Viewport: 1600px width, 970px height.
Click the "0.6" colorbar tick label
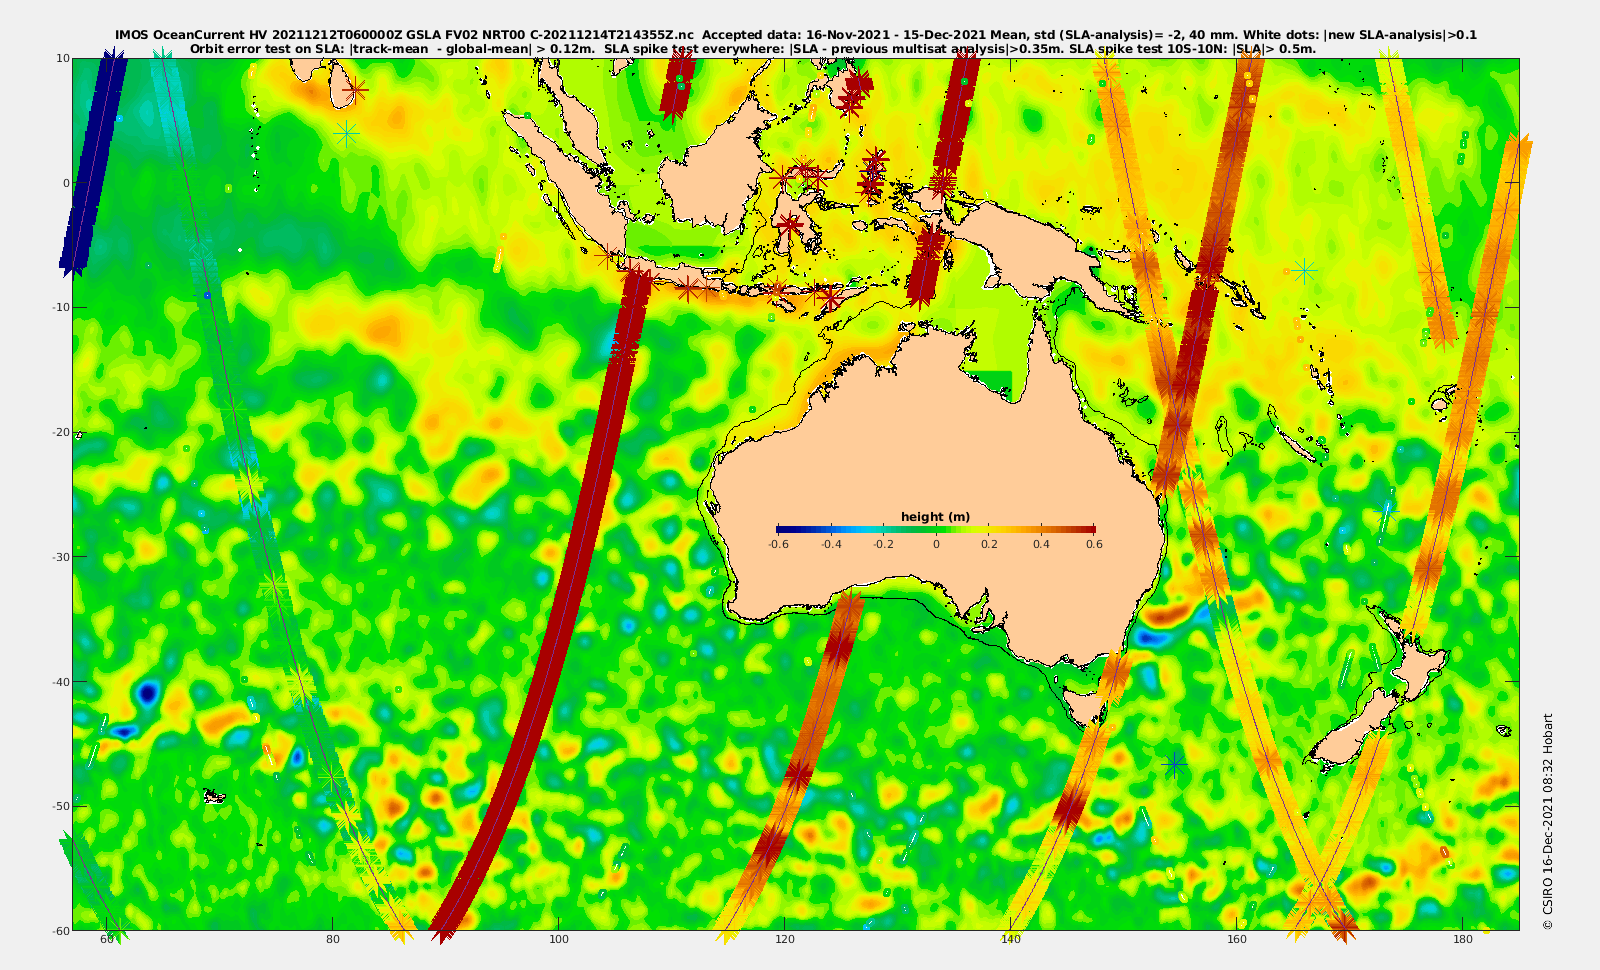1095,545
